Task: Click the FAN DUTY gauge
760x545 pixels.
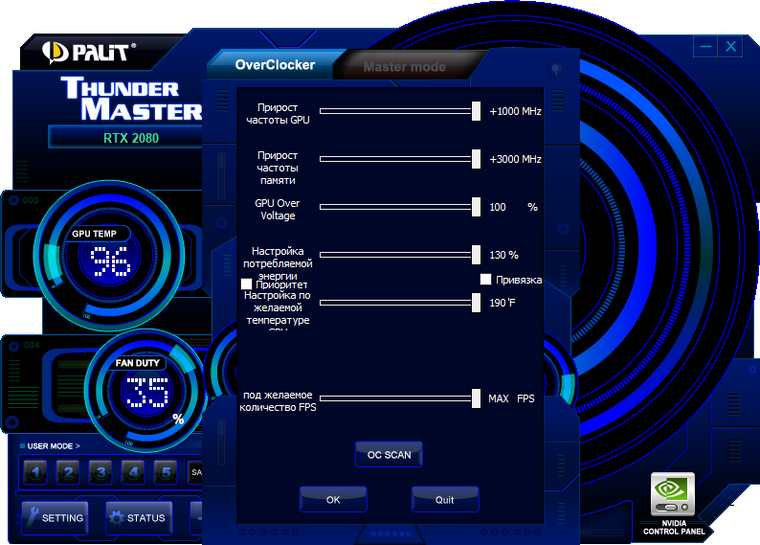Action: [x=146, y=390]
